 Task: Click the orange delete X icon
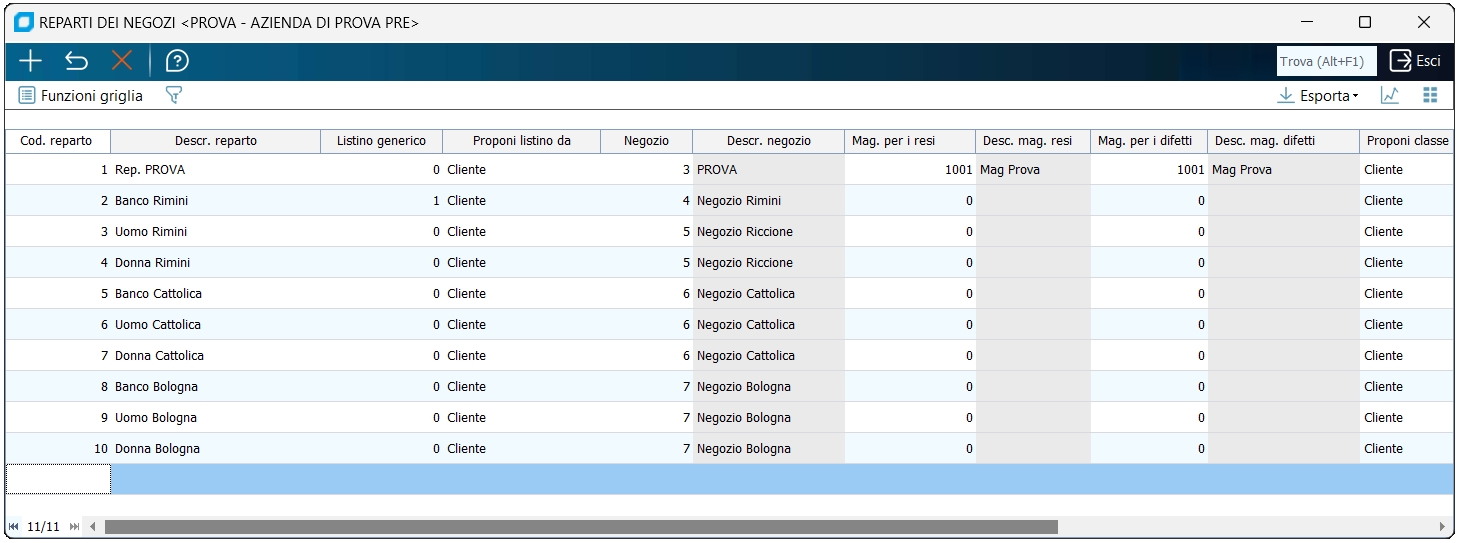(122, 61)
